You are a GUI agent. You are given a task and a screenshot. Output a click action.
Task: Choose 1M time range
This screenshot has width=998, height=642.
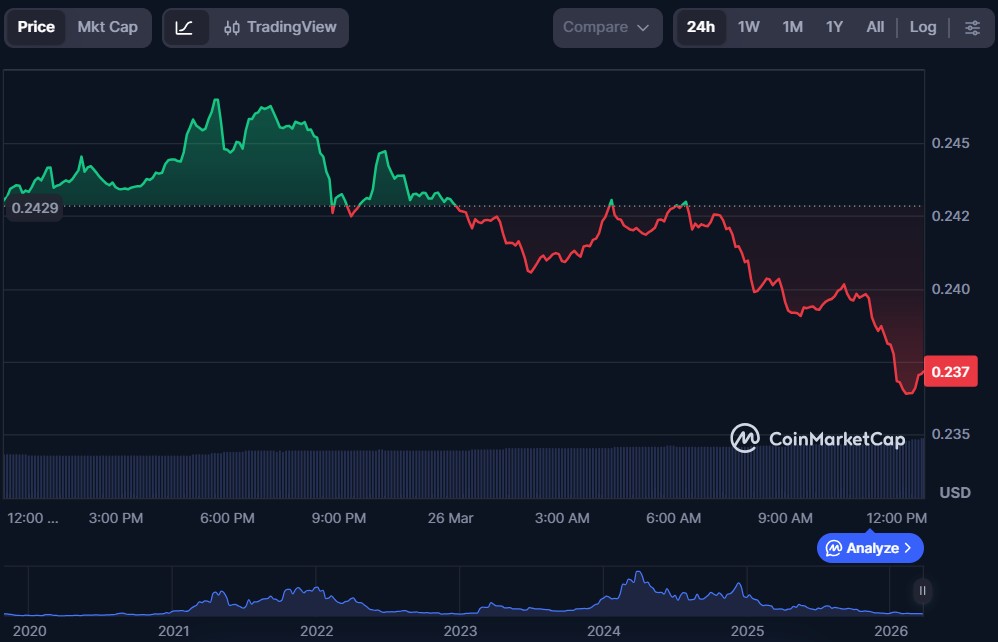pos(792,27)
